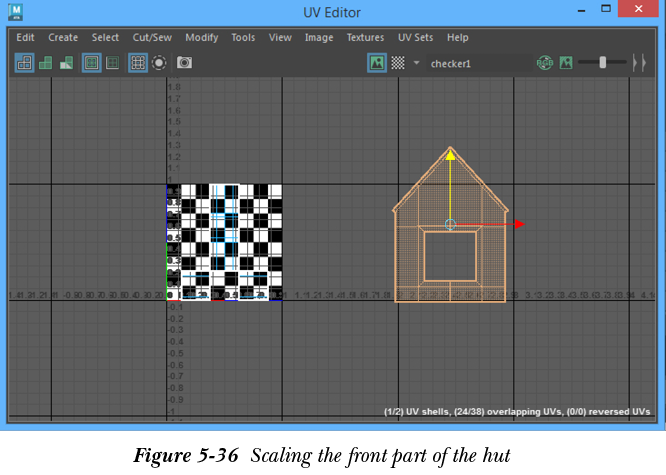This screenshot has width=666, height=475.
Task: Open the Edit menu
Action: (25, 37)
